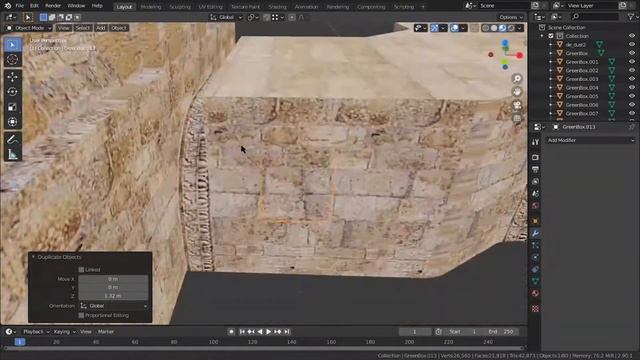
Task: Switch orthographic/perspective grid icon
Action: point(517,118)
